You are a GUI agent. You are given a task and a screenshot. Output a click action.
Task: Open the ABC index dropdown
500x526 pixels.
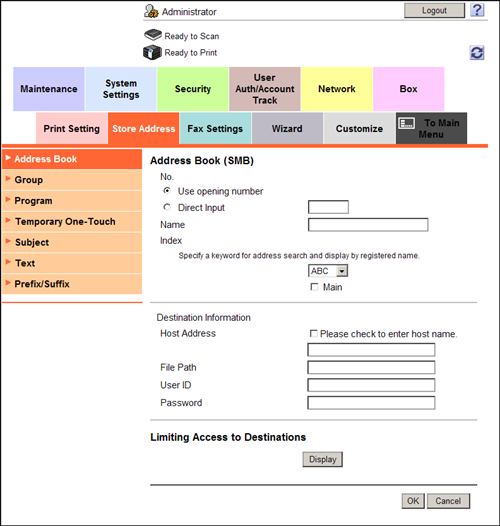point(328,271)
